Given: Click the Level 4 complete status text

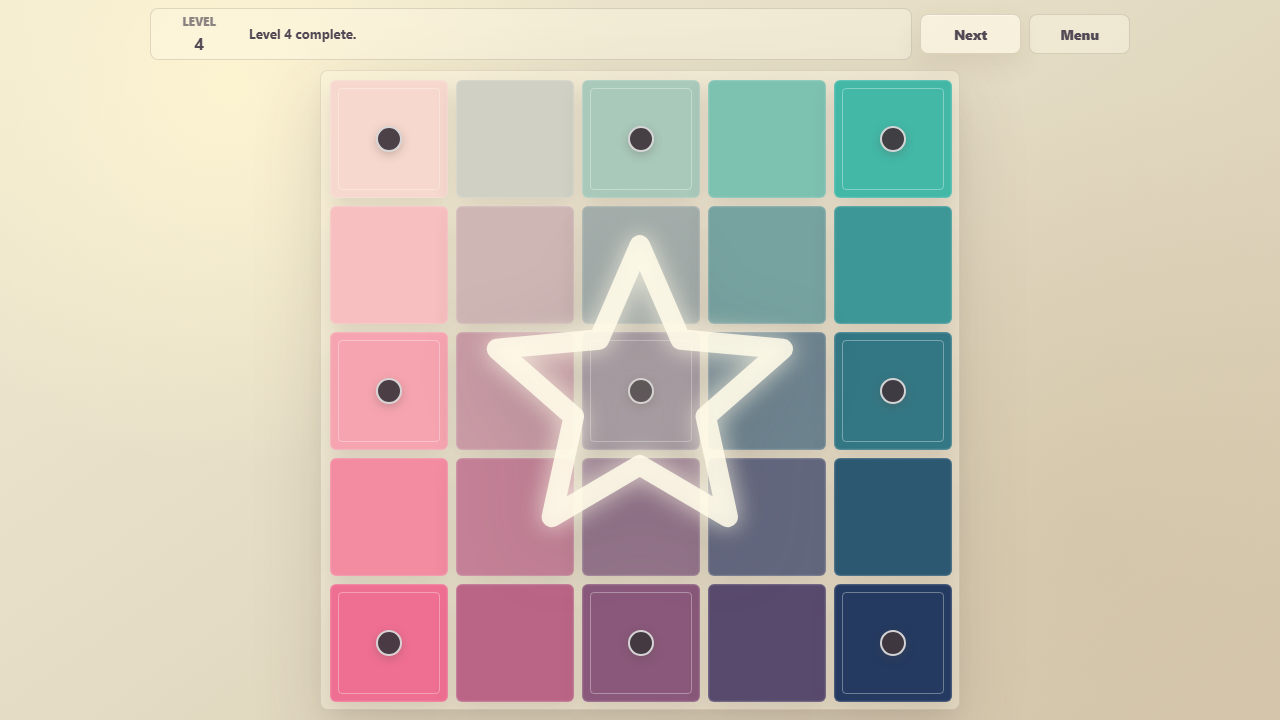Looking at the screenshot, I should (302, 34).
